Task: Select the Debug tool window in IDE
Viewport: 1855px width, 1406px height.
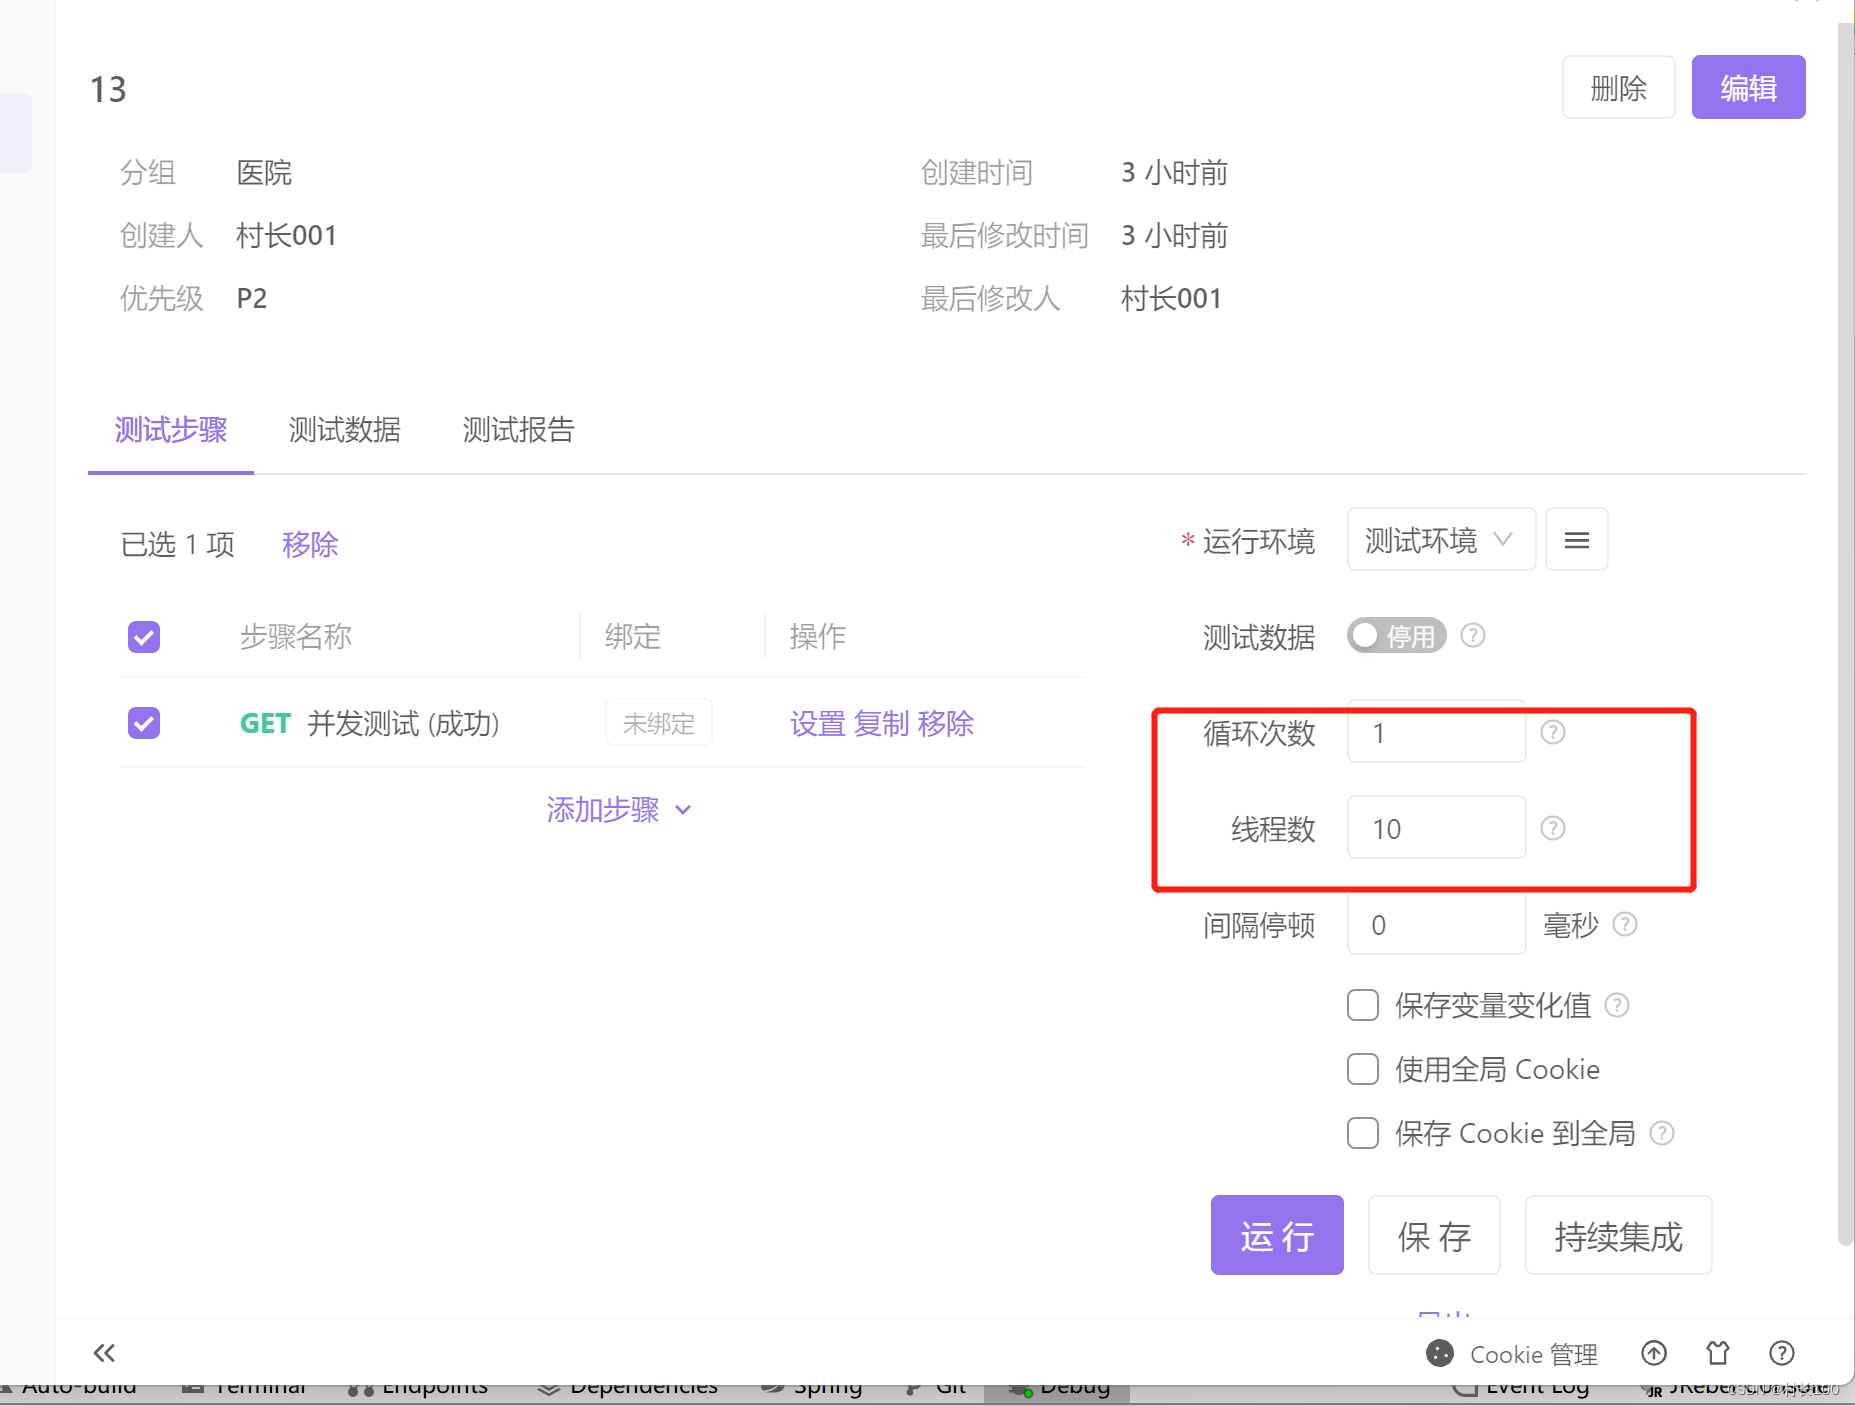Action: (1072, 1387)
